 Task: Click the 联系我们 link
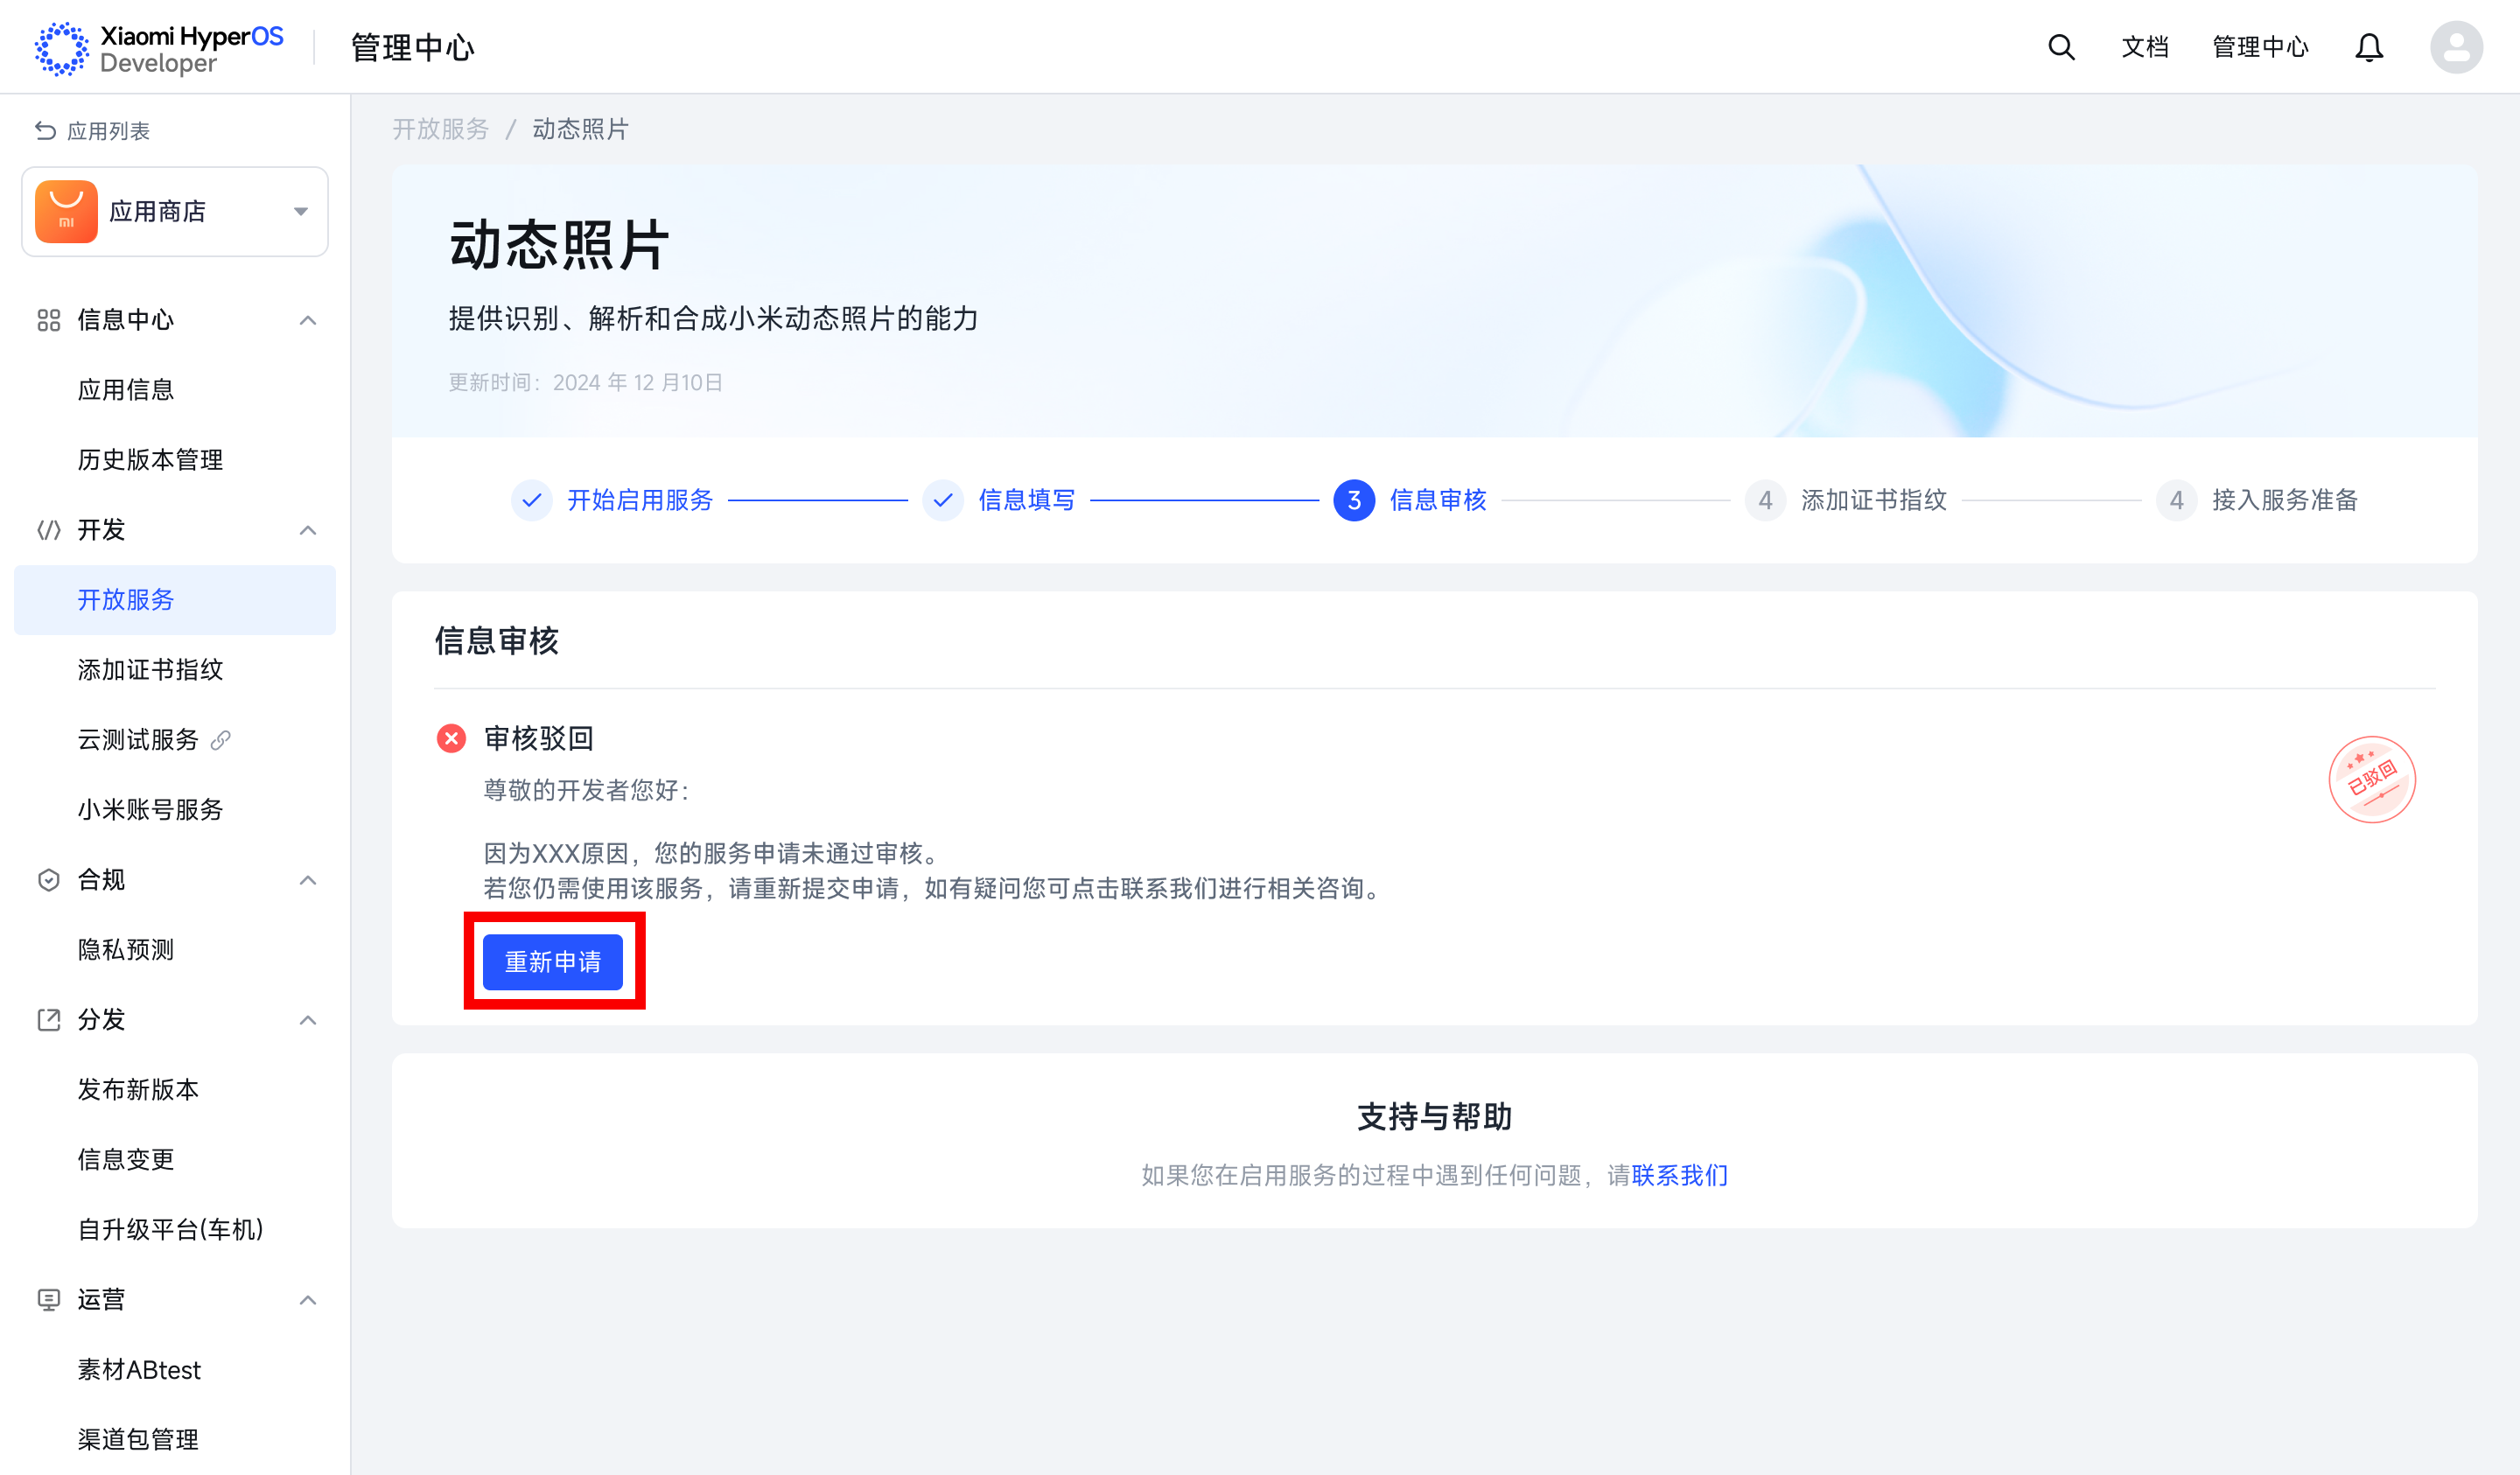[x=1679, y=1175]
